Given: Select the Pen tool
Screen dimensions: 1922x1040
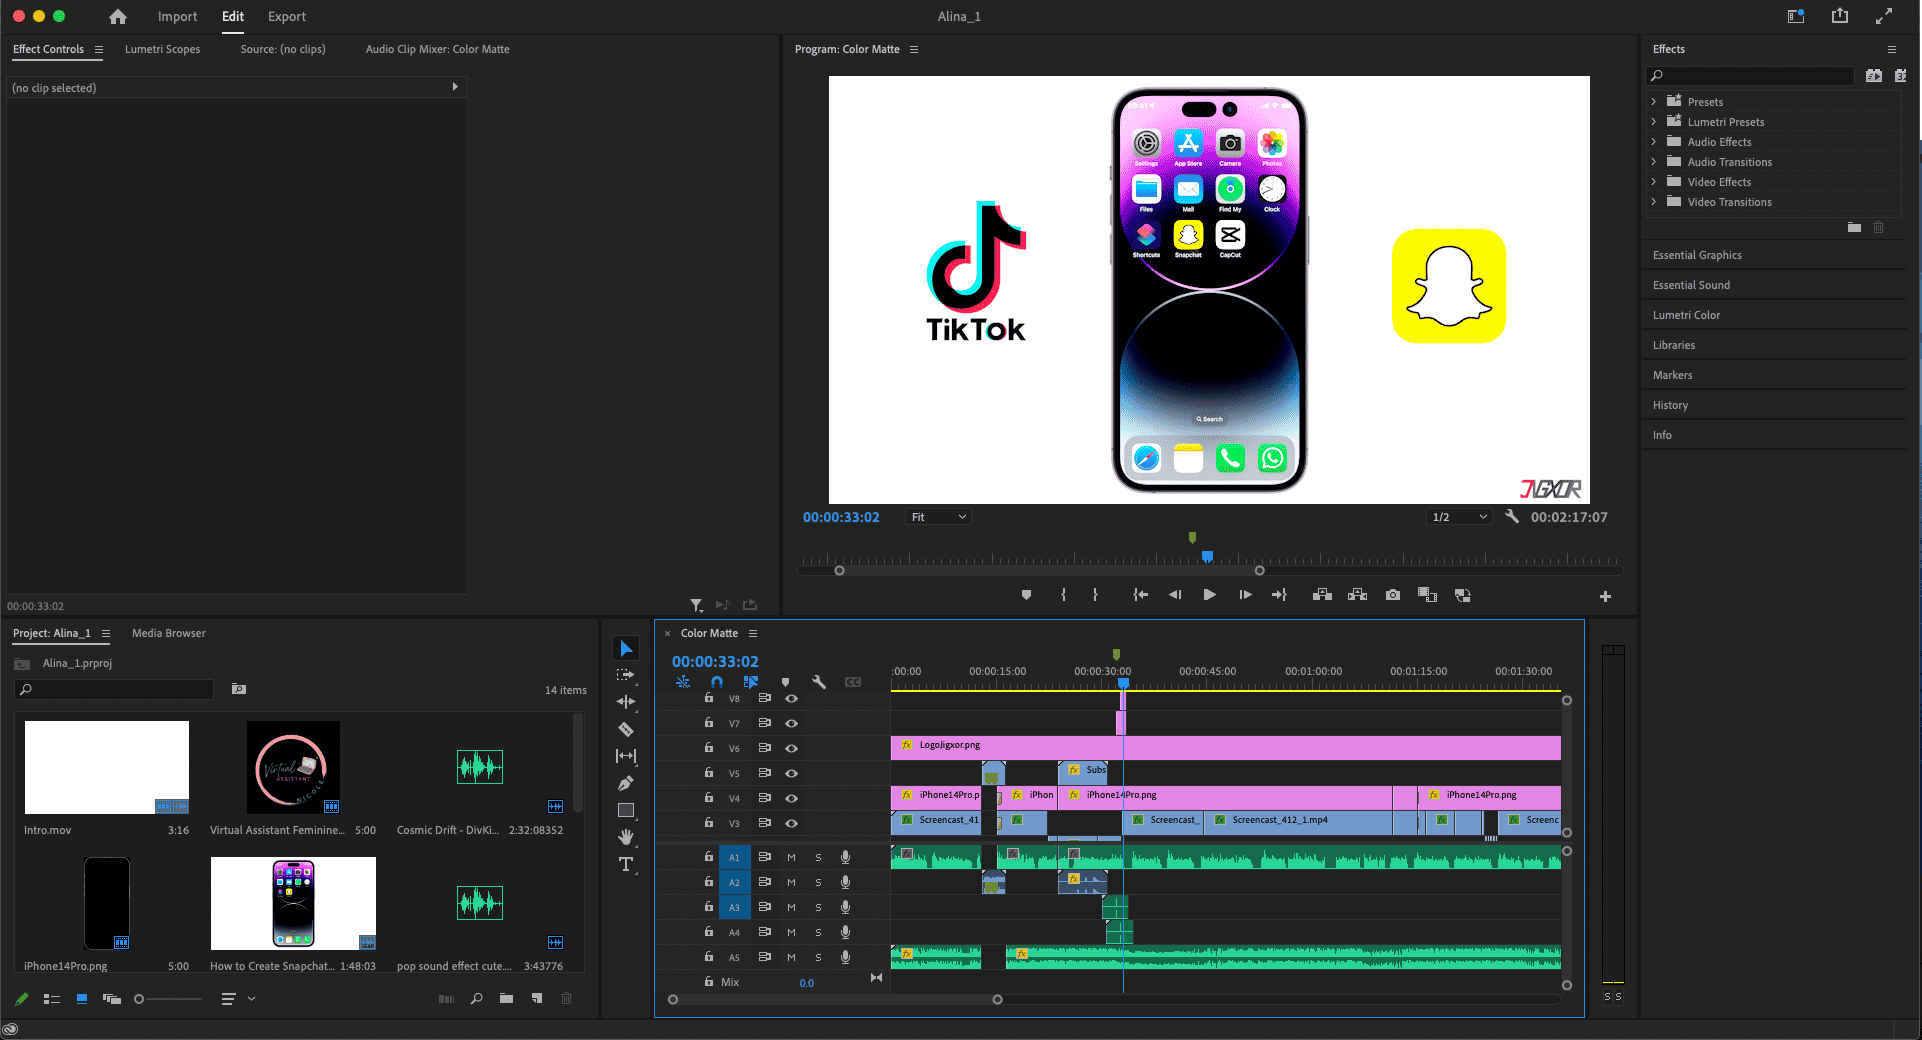Looking at the screenshot, I should coord(626,783).
